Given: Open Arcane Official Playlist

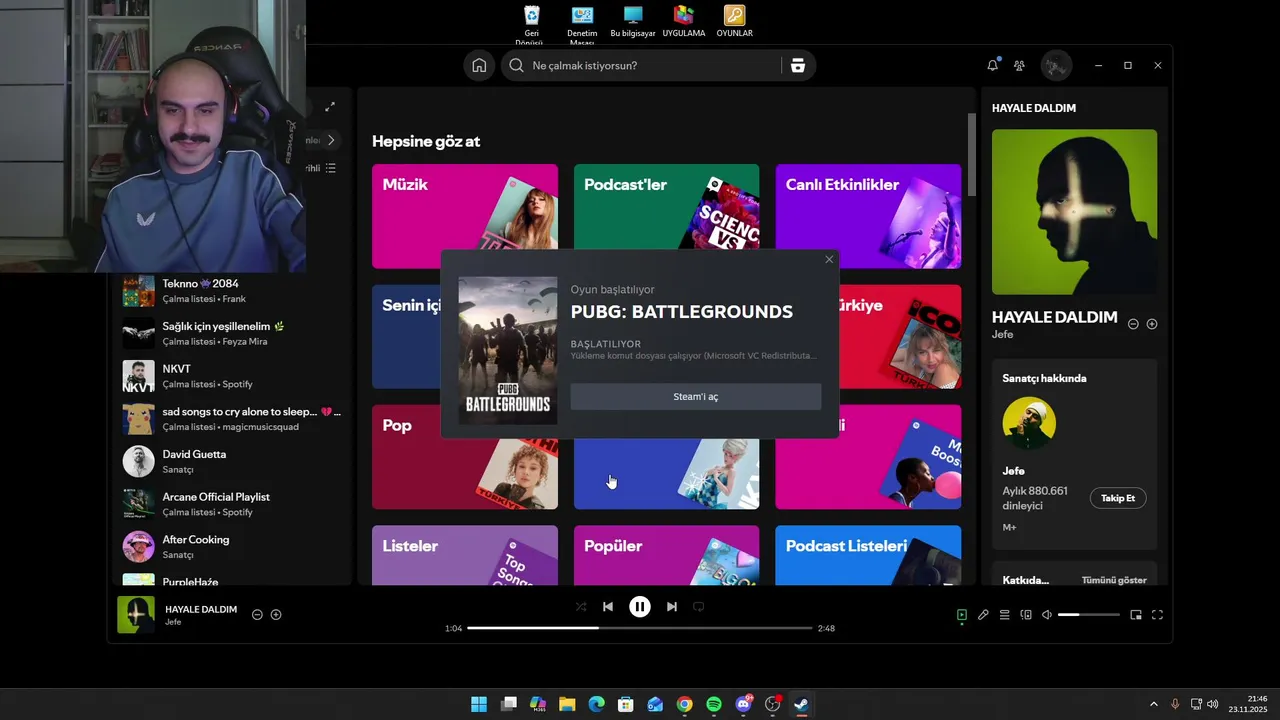Looking at the screenshot, I should (233, 504).
